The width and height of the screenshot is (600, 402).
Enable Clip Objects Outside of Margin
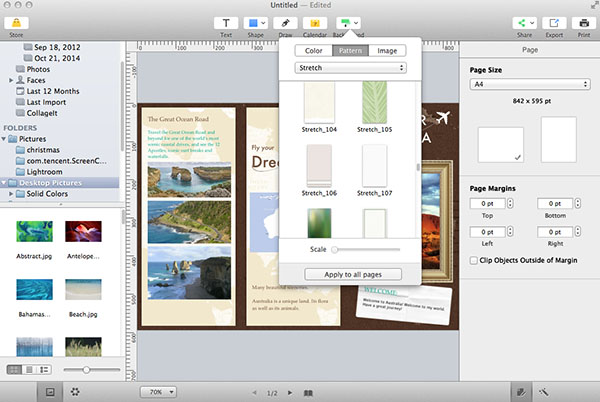coord(474,260)
